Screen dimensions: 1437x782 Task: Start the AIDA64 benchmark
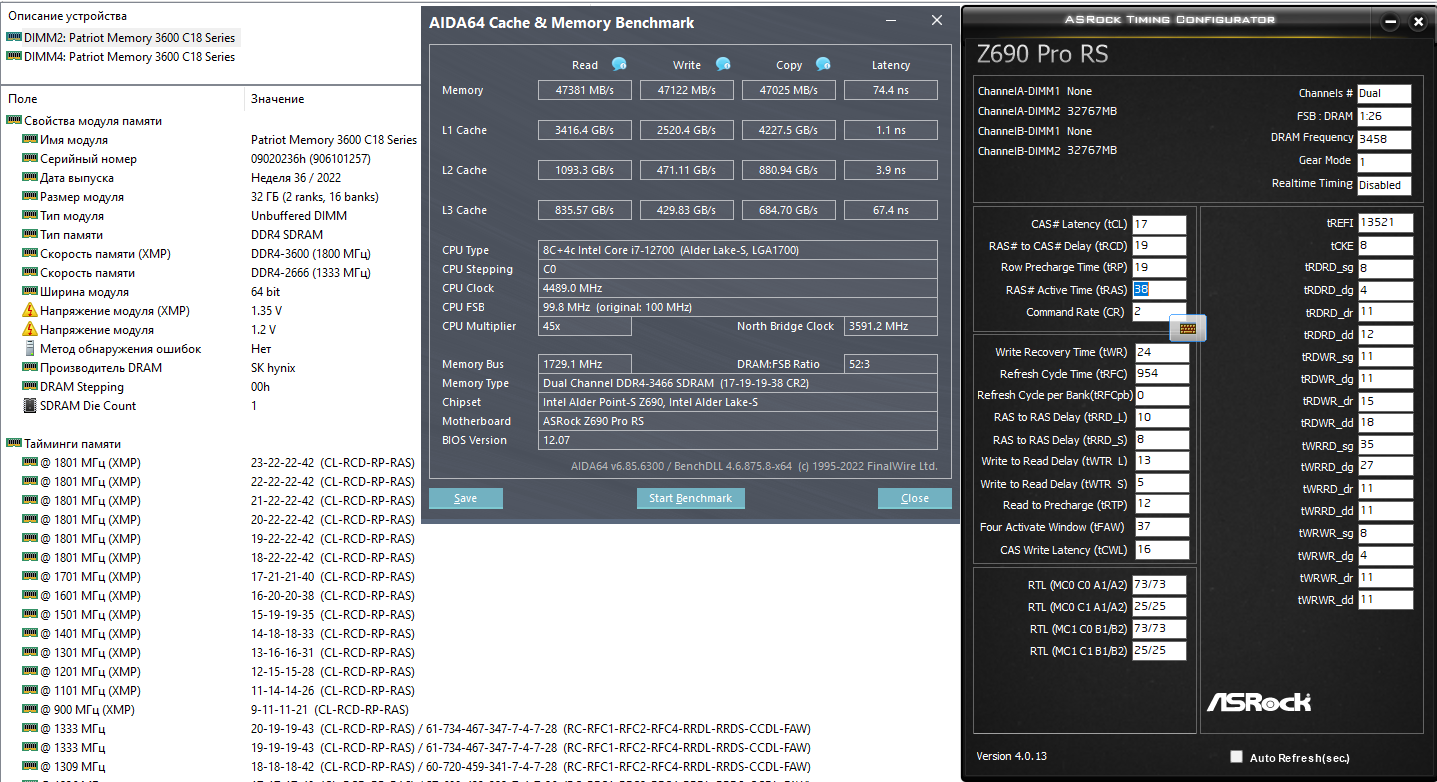[690, 498]
